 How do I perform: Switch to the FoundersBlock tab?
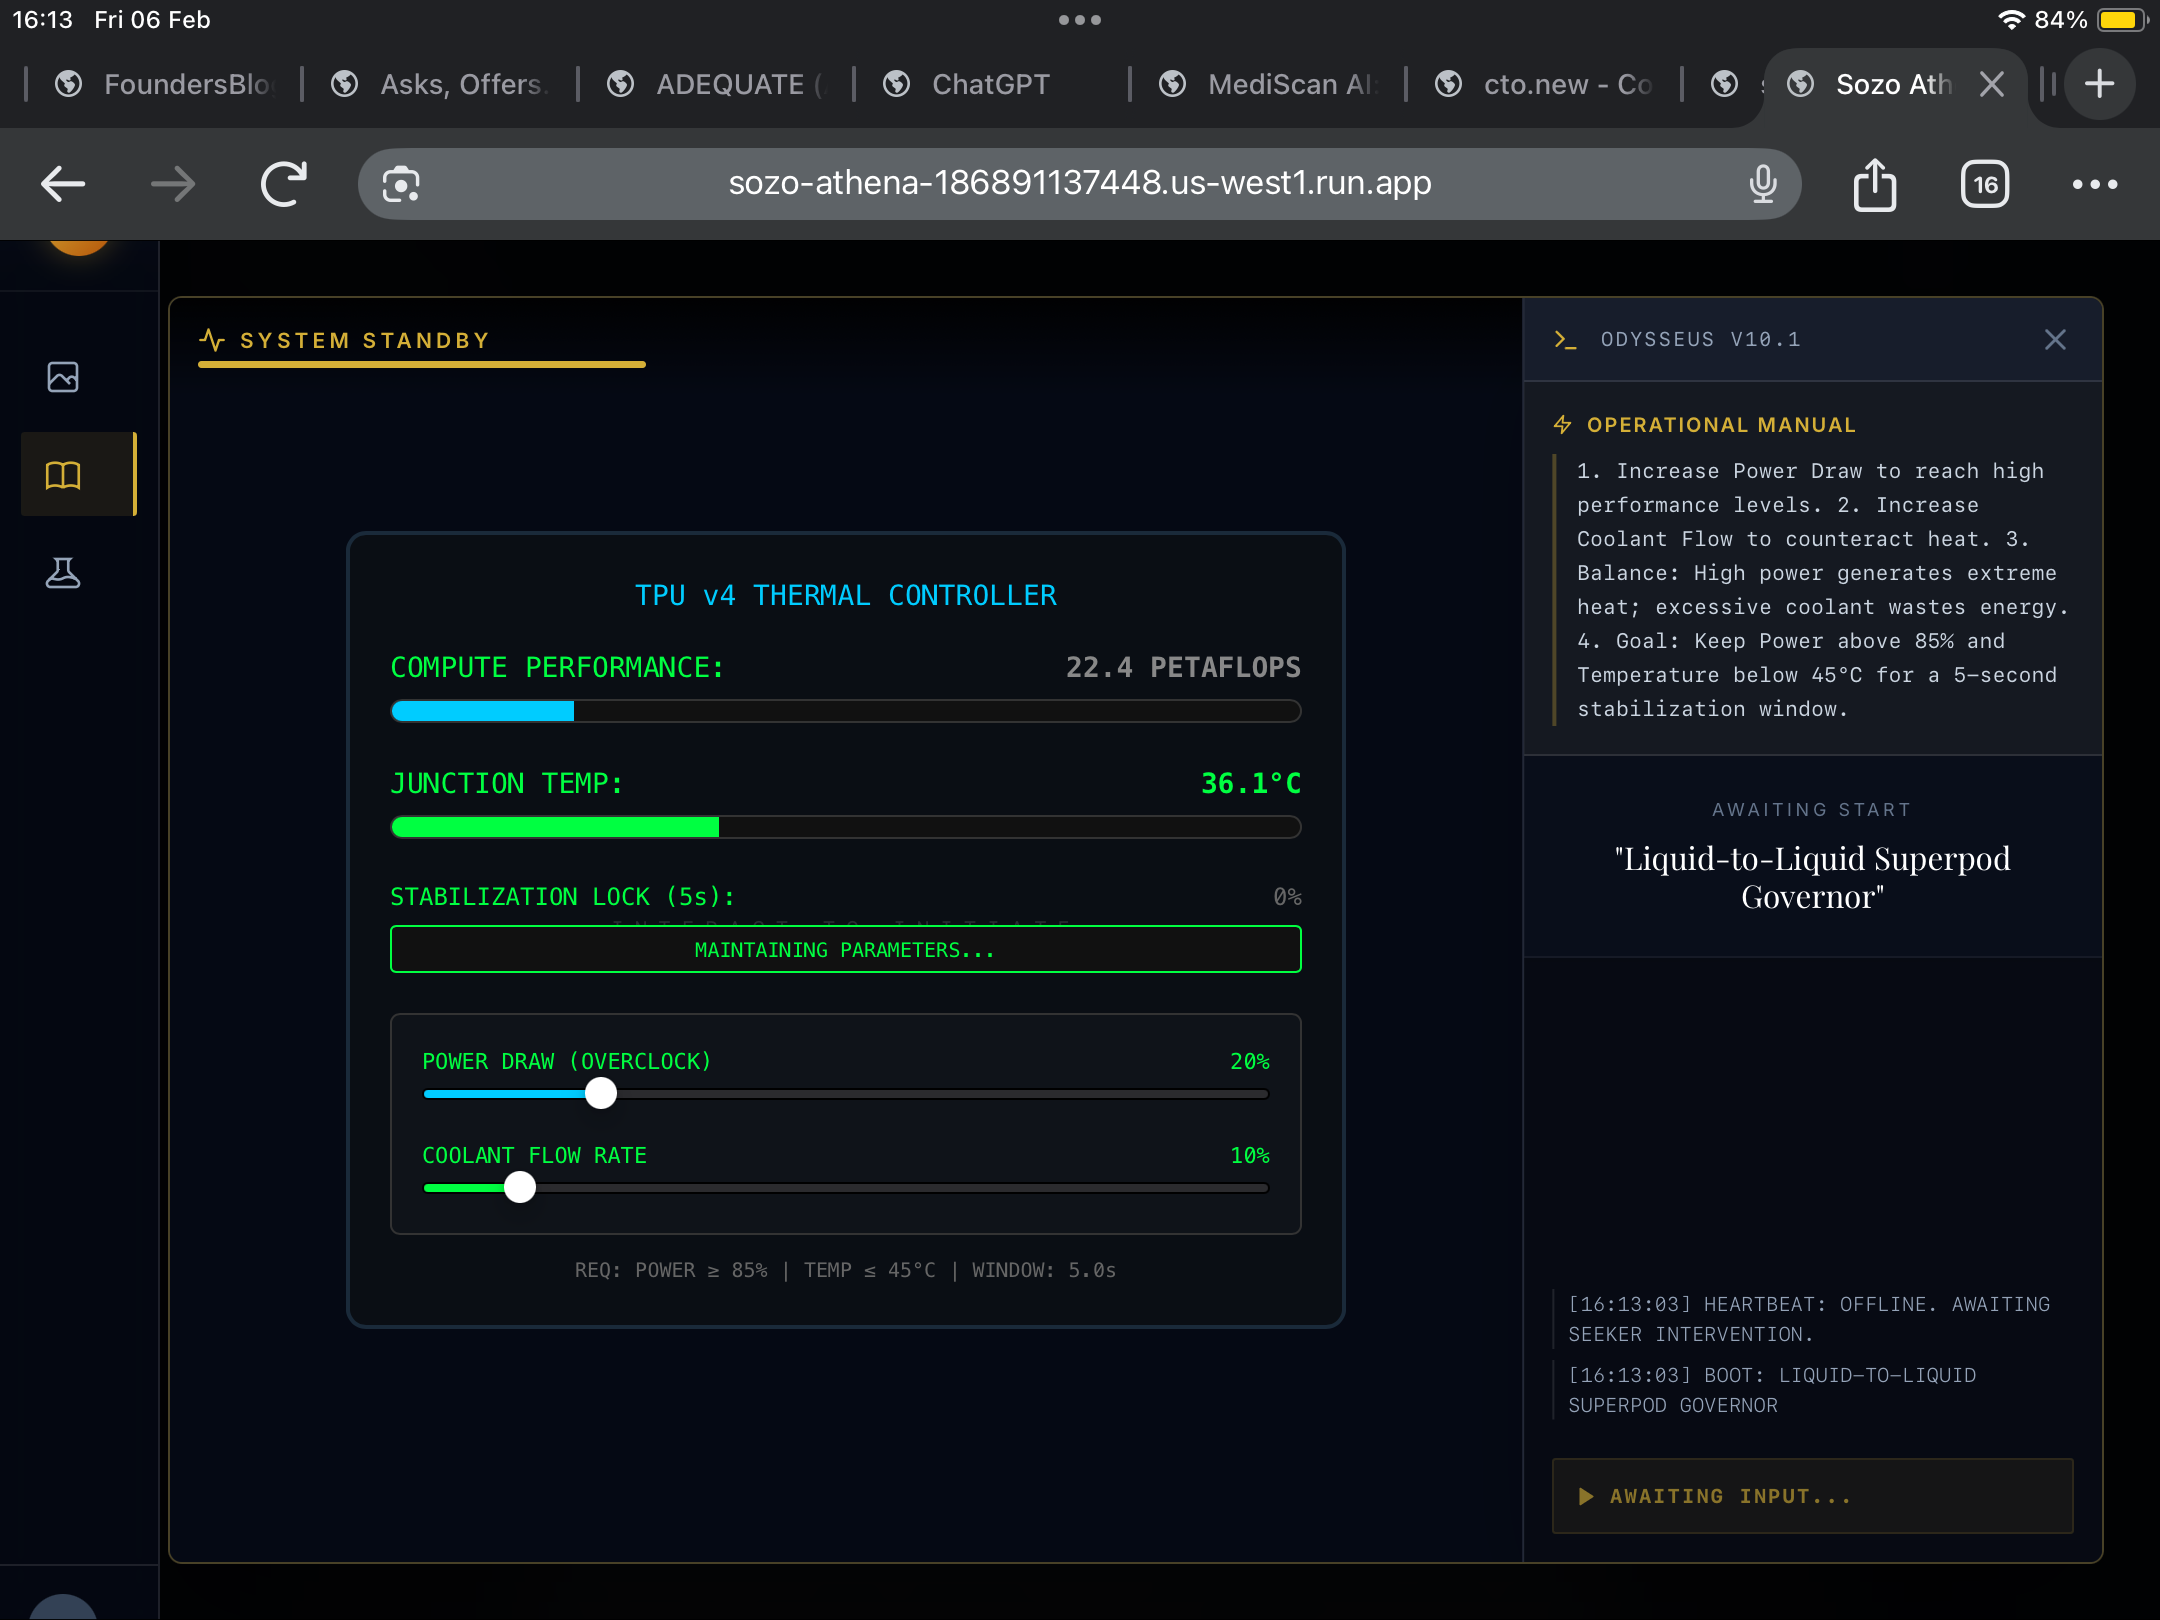pos(185,84)
